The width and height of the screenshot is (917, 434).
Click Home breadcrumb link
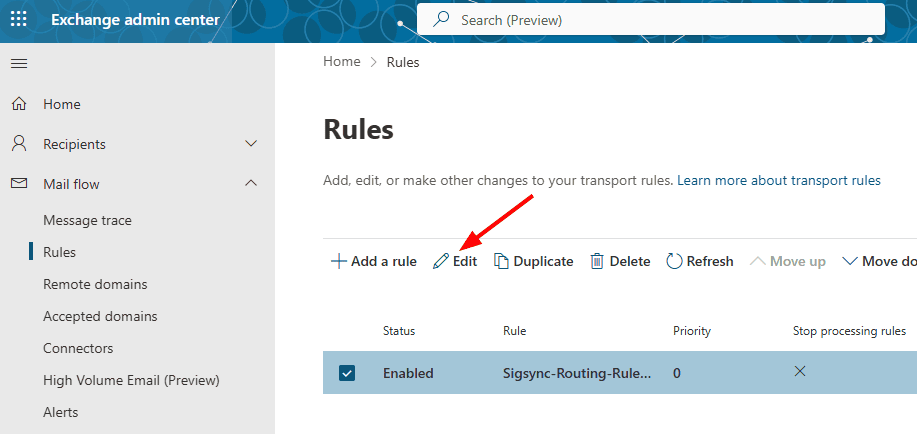[x=341, y=62]
